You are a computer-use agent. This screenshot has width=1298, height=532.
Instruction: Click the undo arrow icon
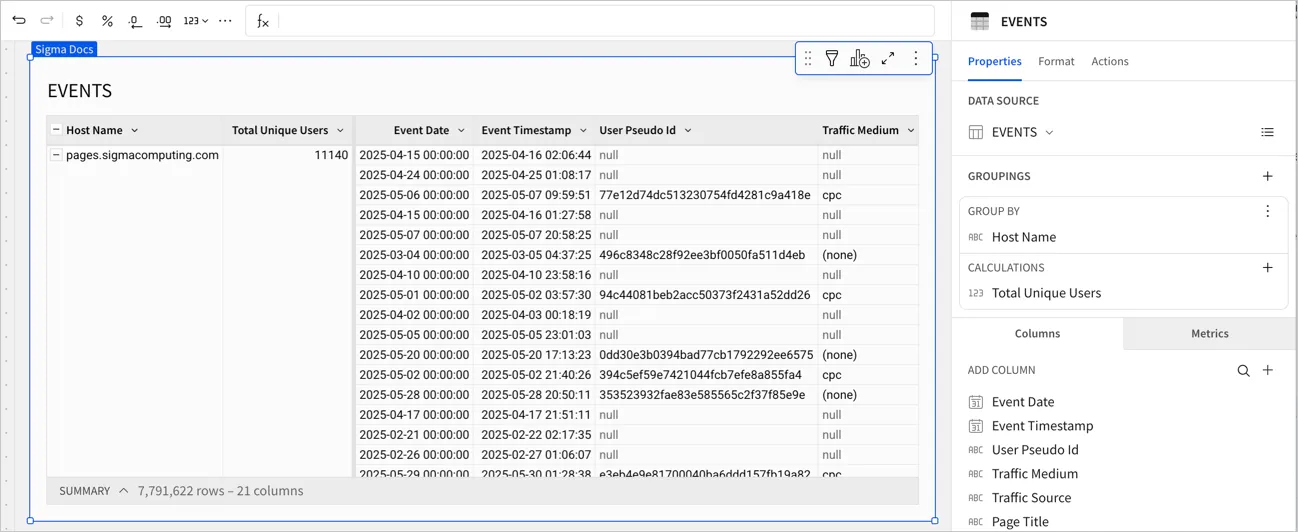19,20
